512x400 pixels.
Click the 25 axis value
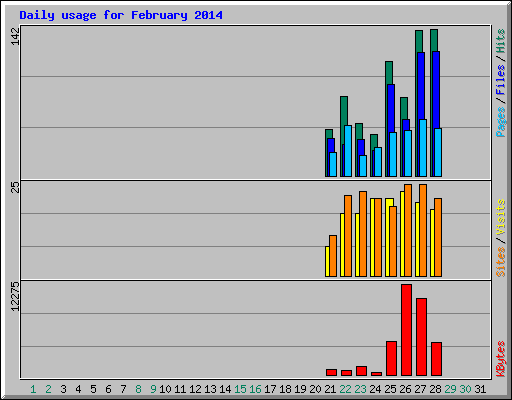coord(15,187)
